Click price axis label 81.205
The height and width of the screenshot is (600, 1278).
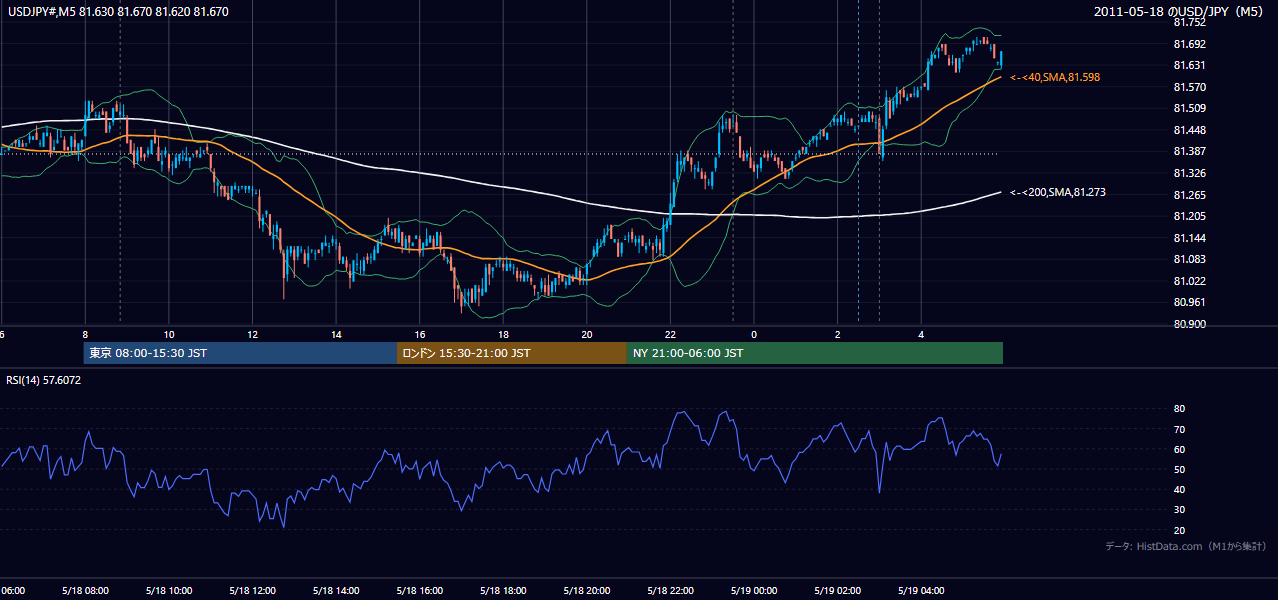point(1188,216)
